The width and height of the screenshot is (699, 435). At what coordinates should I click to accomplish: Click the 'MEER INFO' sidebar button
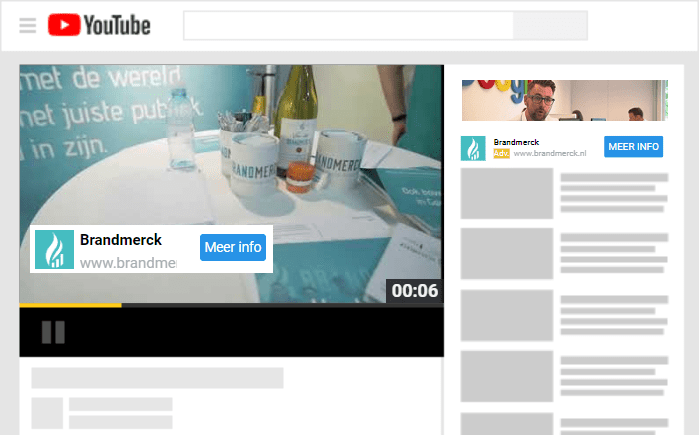633,147
